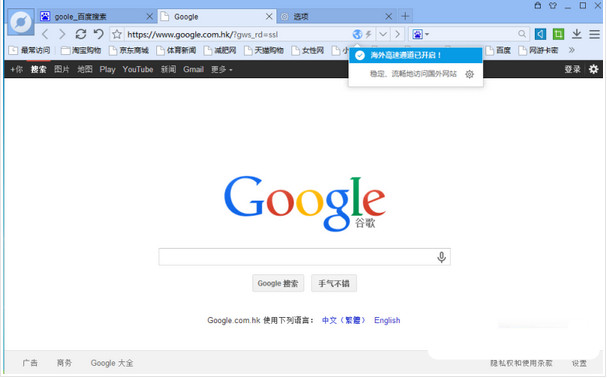Close the goole_百度搜索 tab
Viewport: 607px width, 378px height.
(149, 17)
